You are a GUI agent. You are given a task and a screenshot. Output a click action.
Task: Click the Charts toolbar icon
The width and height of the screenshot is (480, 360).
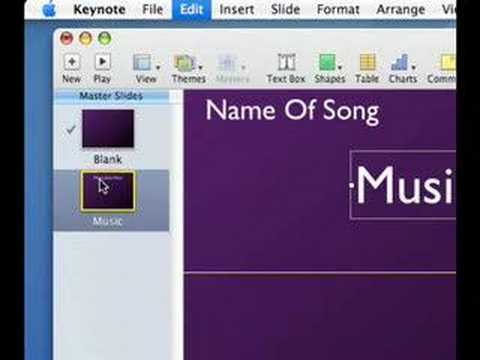coord(399,62)
